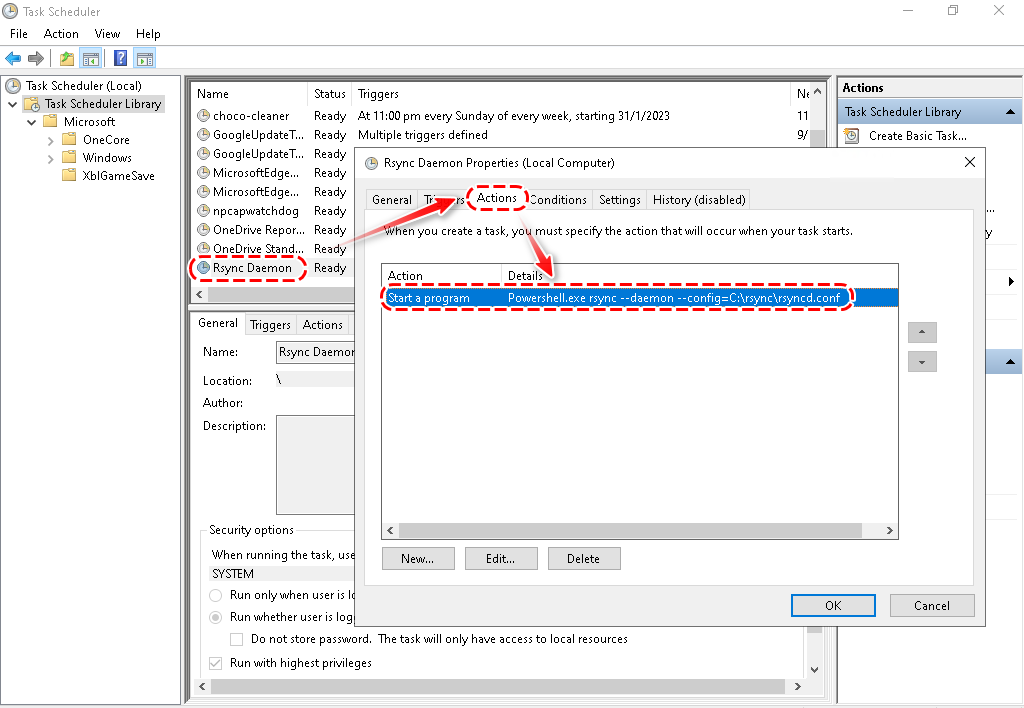Click Create Basic Task icon in Actions pane
The height and width of the screenshot is (708, 1024).
click(853, 136)
